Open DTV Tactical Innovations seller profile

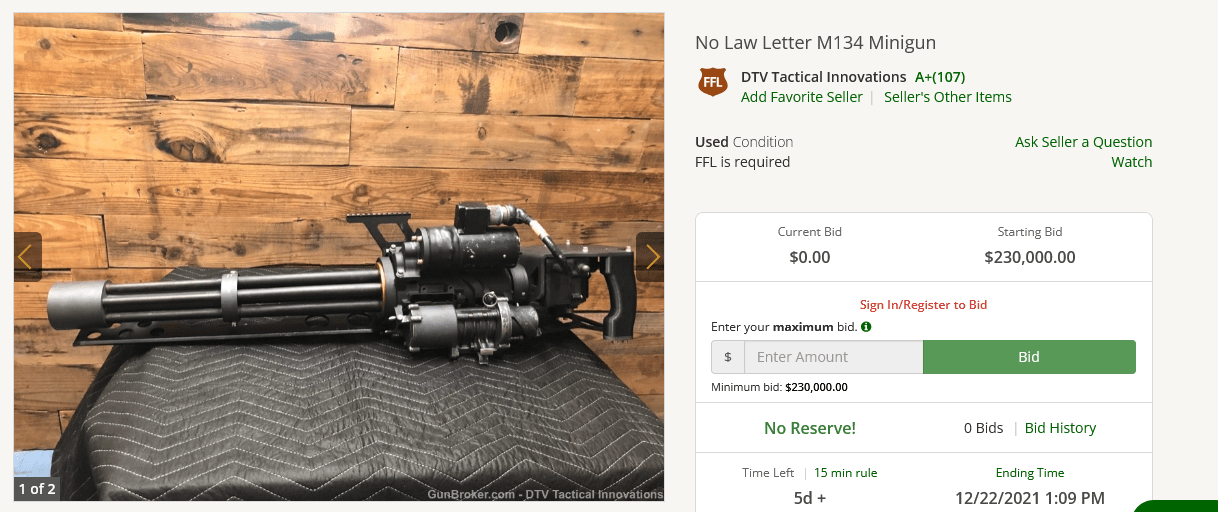(x=824, y=77)
